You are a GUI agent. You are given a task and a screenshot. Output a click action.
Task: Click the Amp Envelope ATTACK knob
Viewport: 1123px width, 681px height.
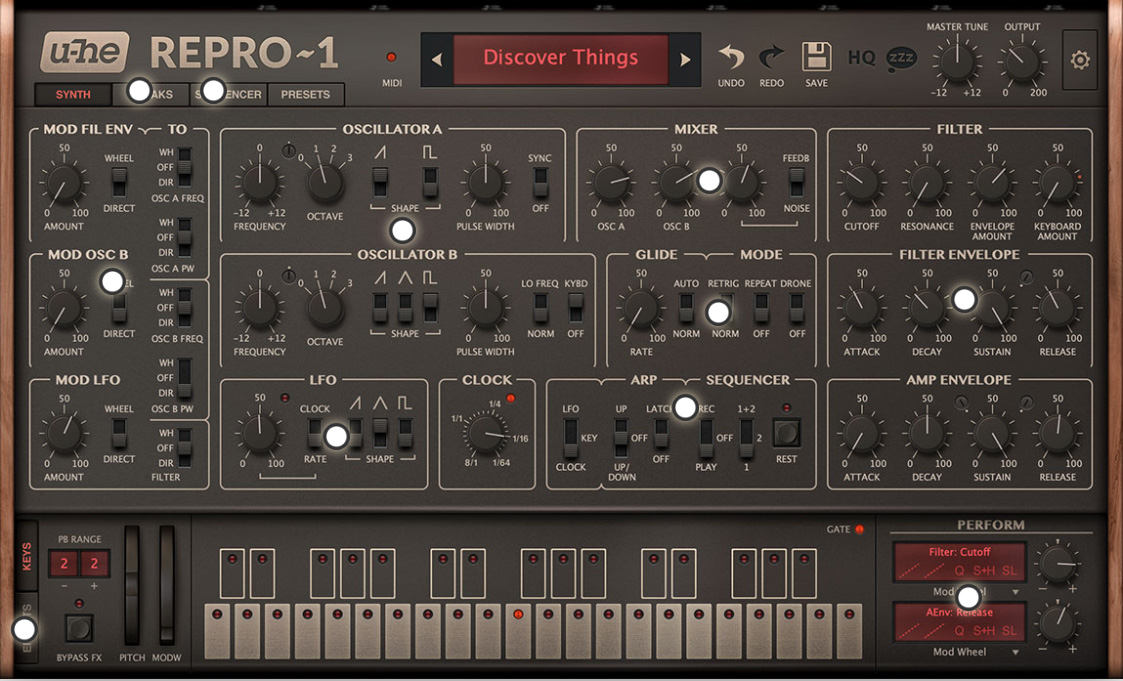coord(862,434)
